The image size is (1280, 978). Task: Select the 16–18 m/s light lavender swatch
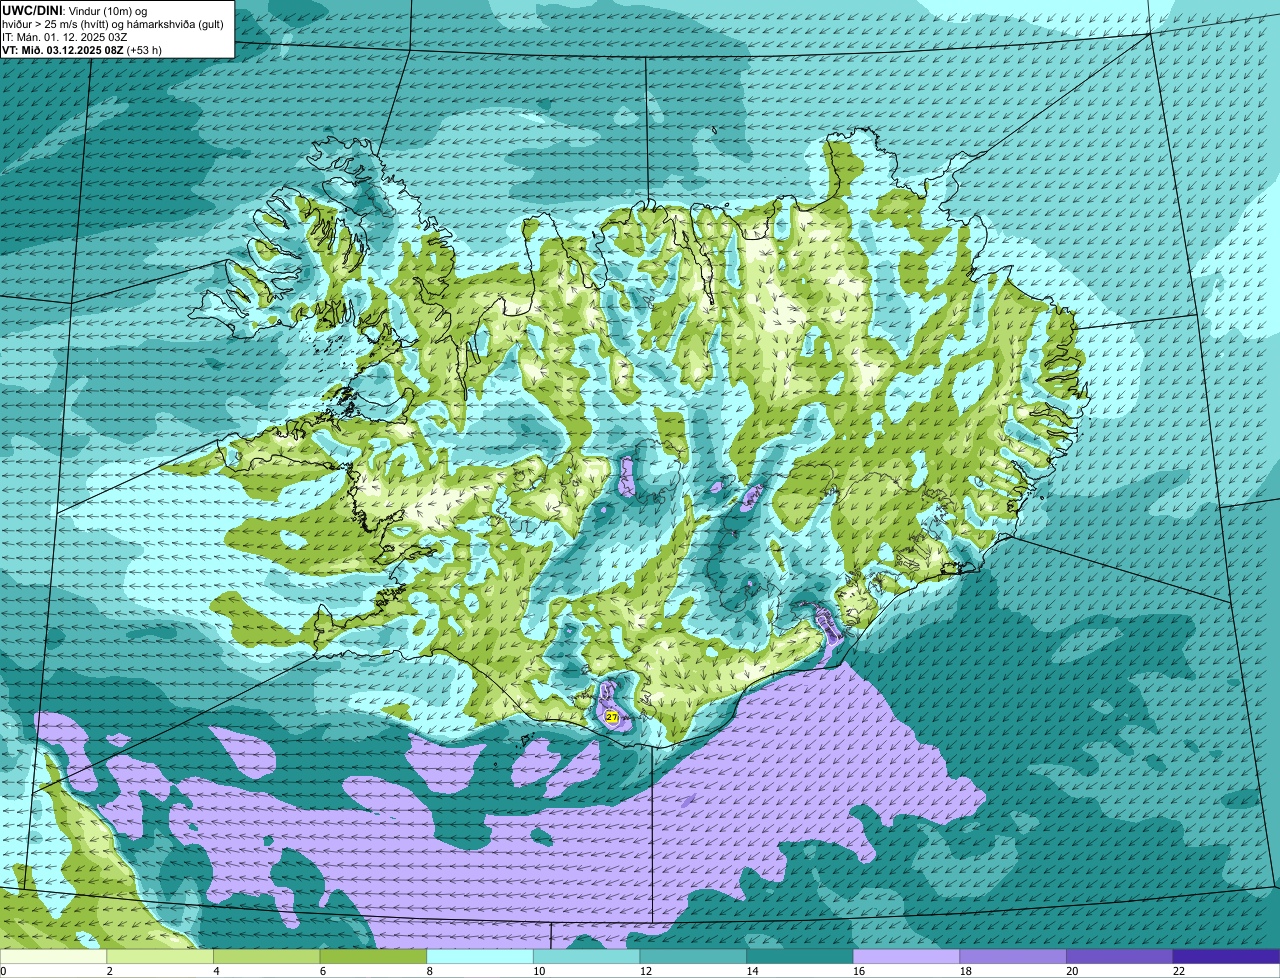tap(906, 956)
